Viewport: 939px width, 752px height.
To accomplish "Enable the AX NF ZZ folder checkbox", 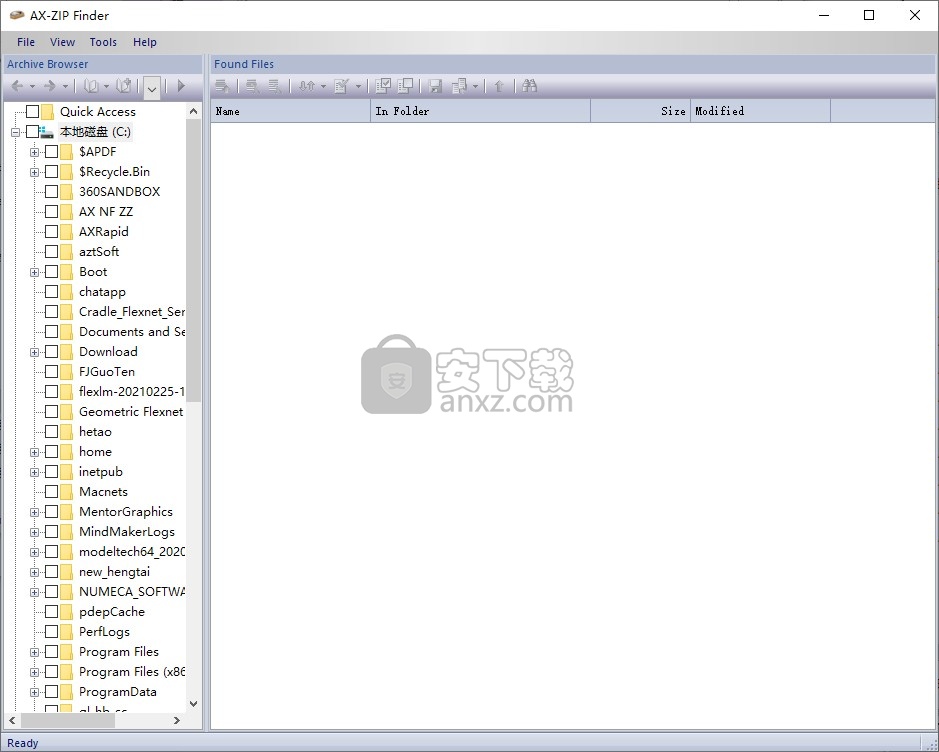I will 52,211.
